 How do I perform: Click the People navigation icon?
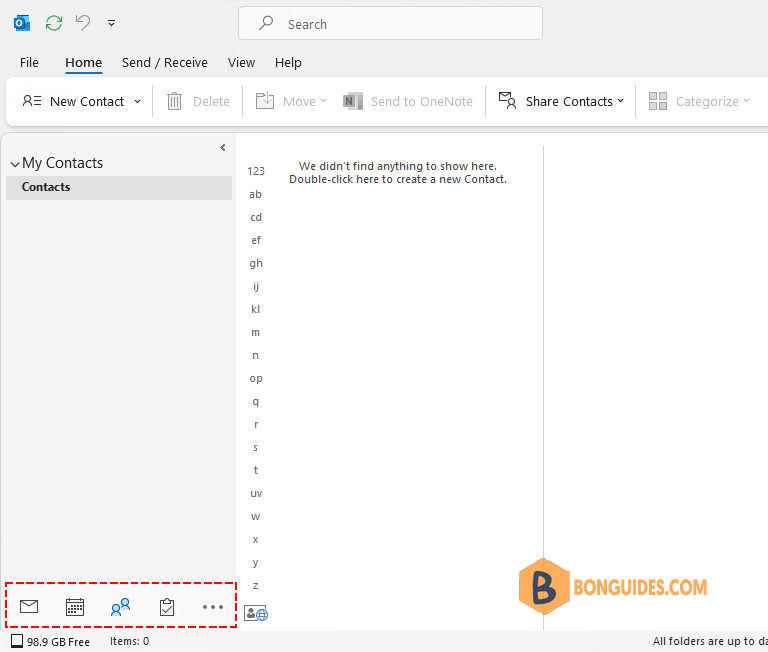click(120, 606)
